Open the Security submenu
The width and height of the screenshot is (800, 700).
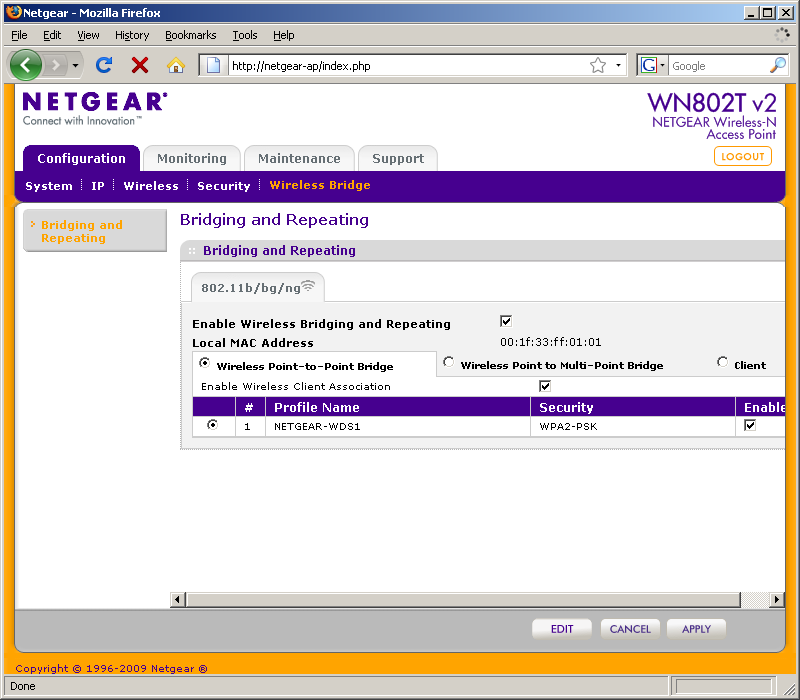point(223,186)
